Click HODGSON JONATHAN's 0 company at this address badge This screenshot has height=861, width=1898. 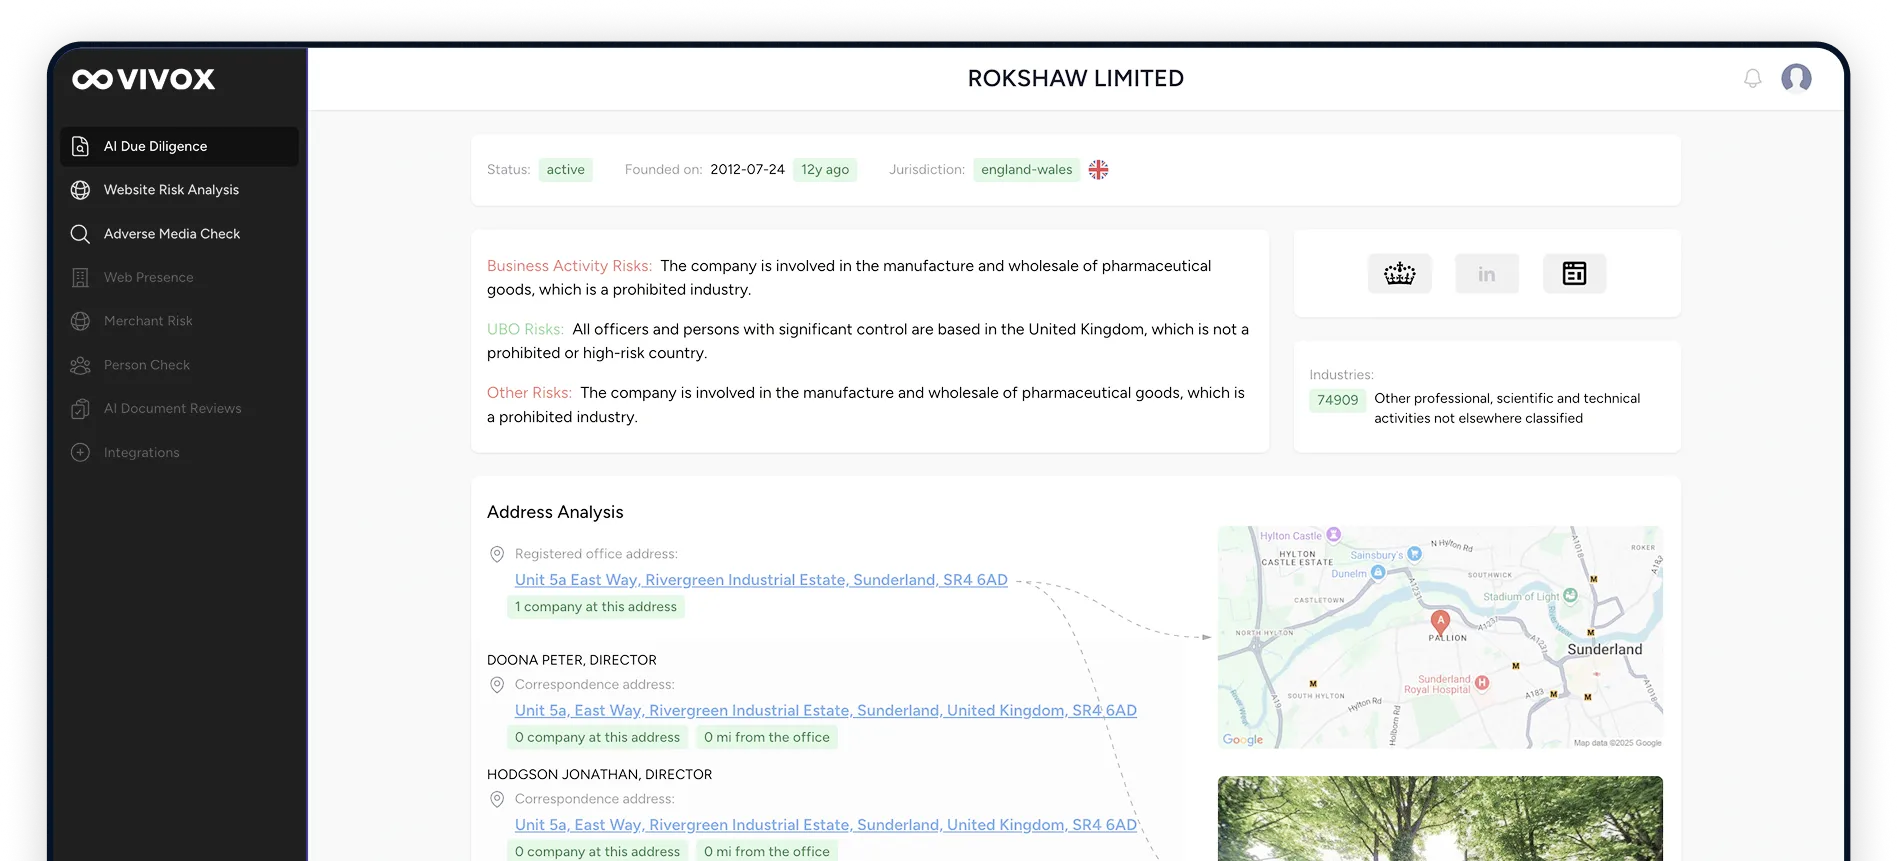tap(597, 852)
